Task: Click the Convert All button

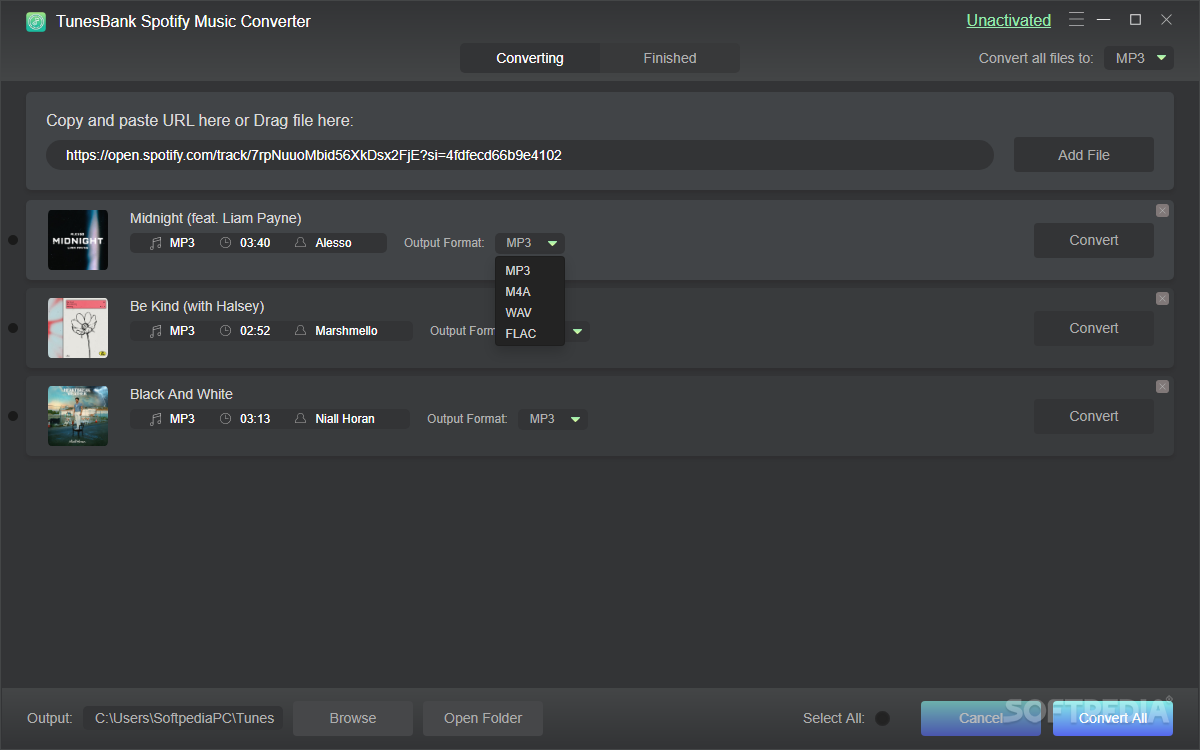Action: click(1113, 718)
